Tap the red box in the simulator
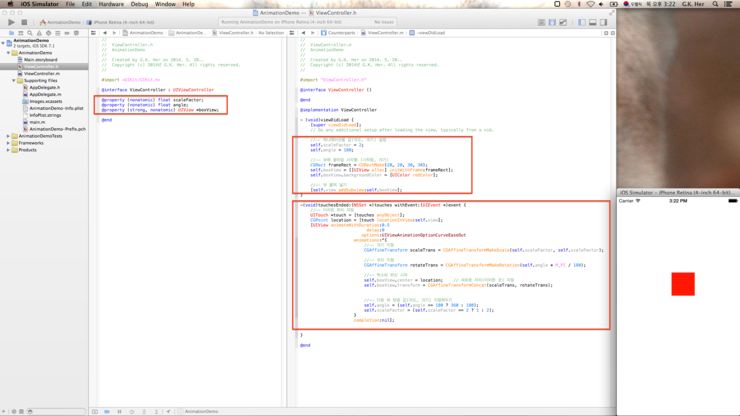 [x=683, y=284]
